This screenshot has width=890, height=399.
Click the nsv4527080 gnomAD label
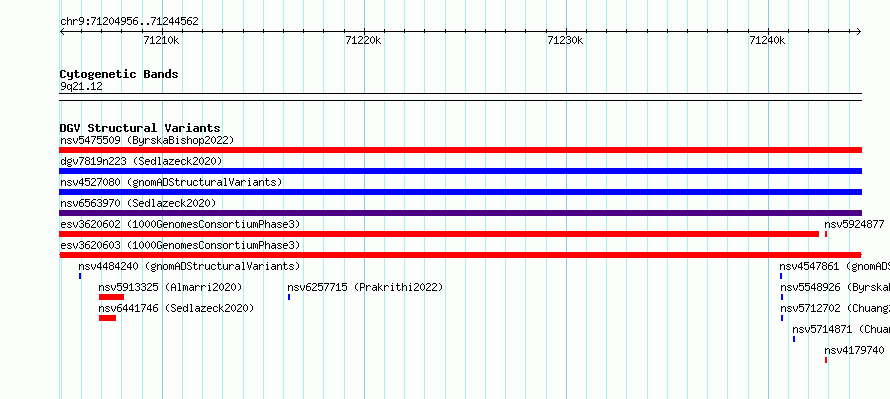tap(171, 182)
